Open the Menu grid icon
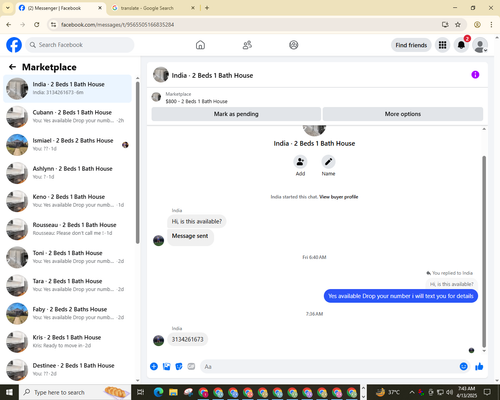Screen dimensions: 500x400 pos(442,45)
